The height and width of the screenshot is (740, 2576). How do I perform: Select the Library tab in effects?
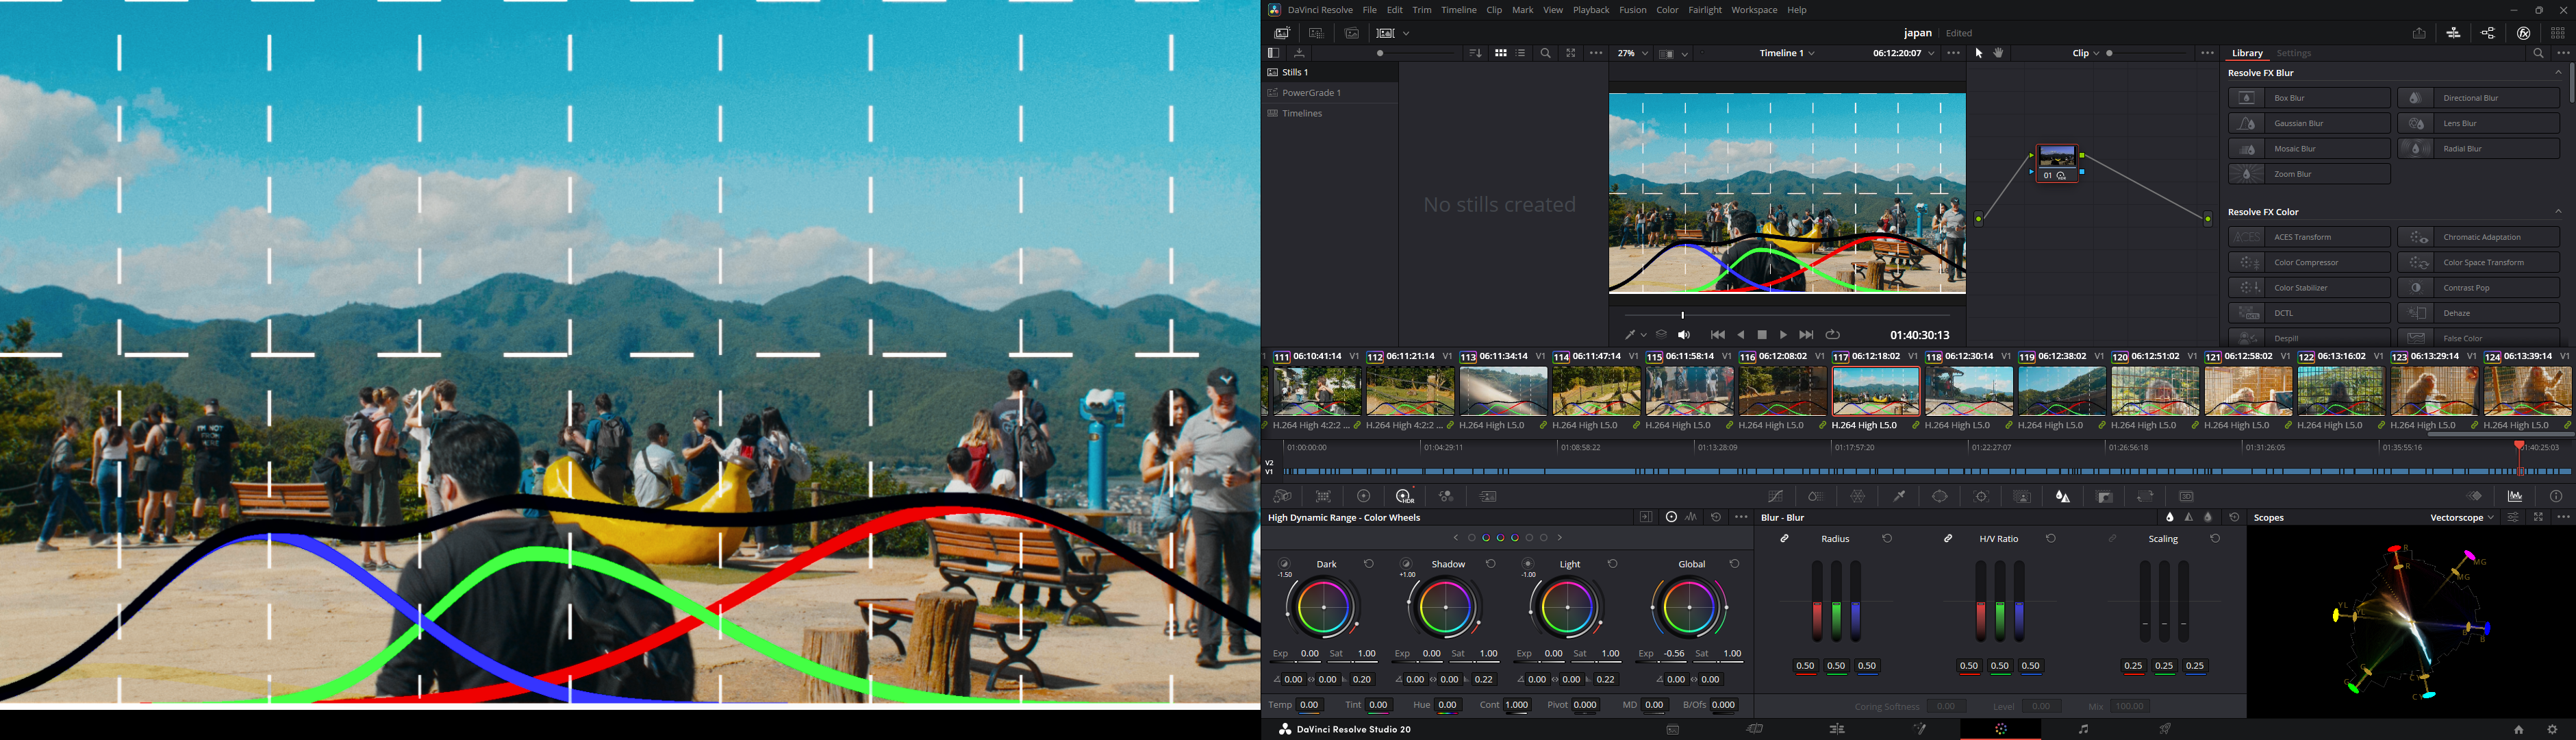click(x=2247, y=53)
